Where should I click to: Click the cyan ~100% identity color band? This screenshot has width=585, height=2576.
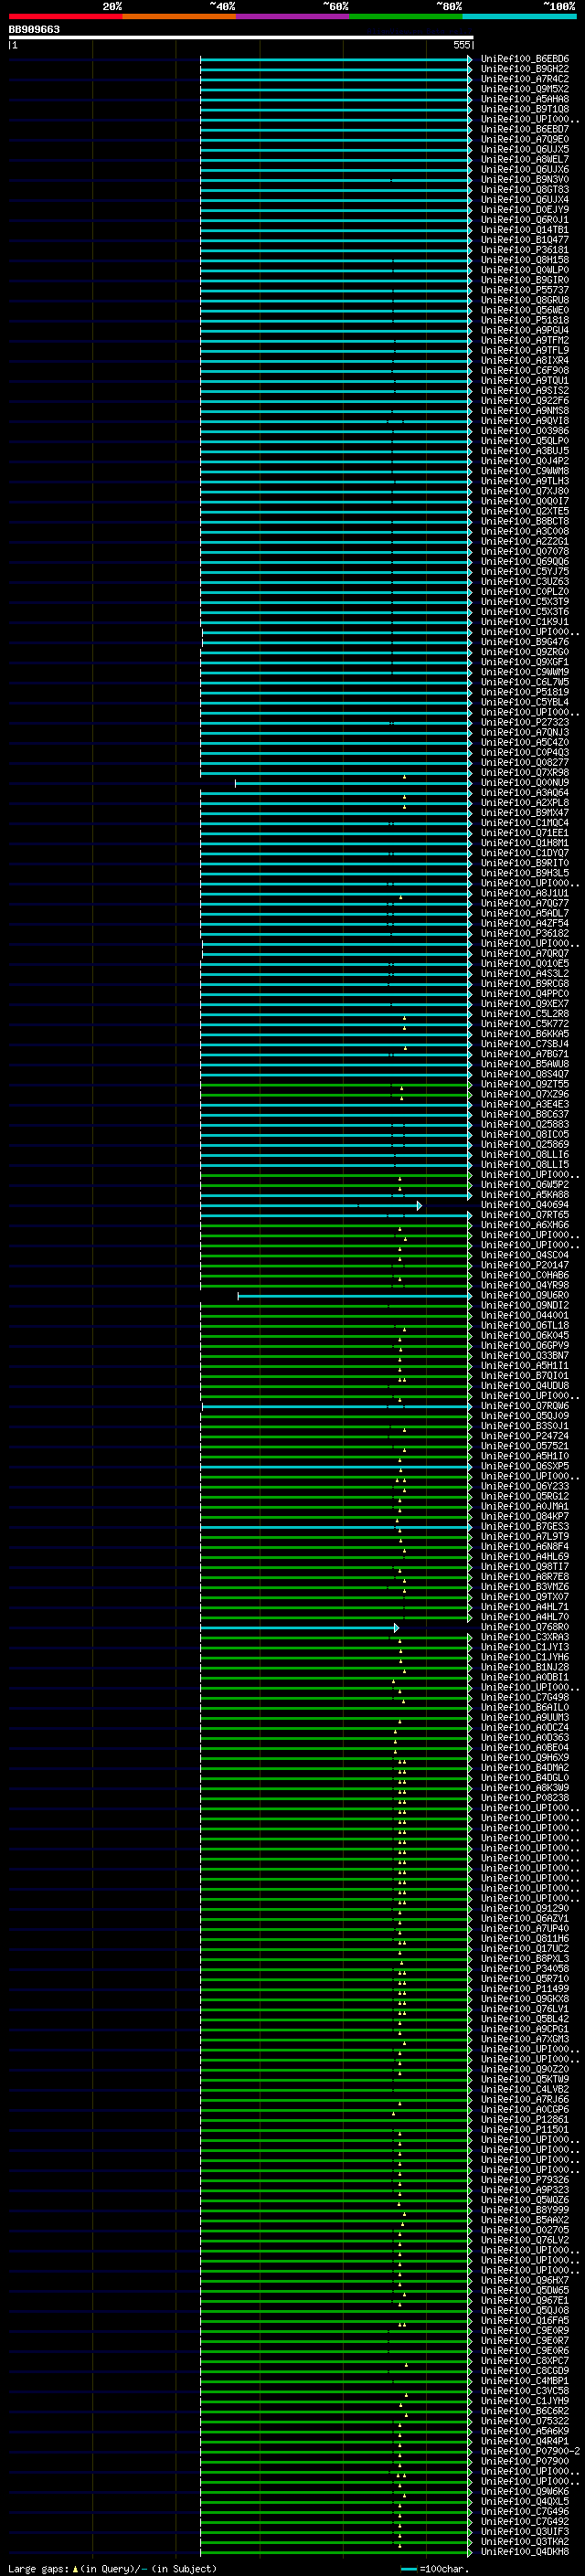(520, 16)
